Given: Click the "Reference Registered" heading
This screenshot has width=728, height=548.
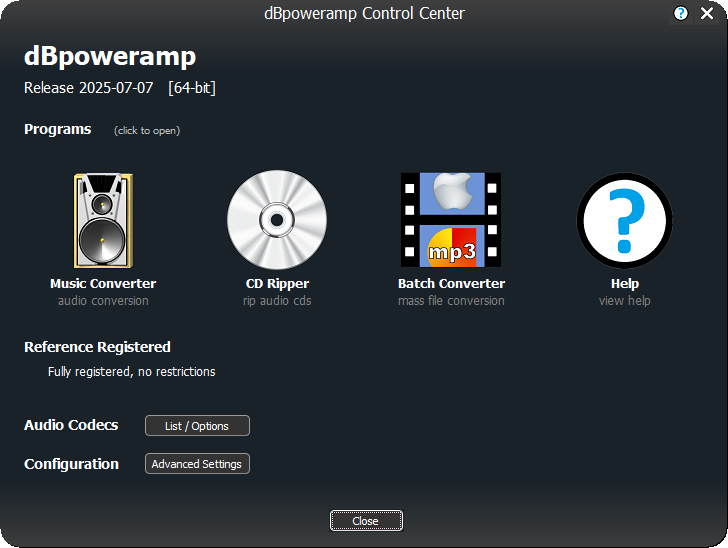Looking at the screenshot, I should (97, 347).
